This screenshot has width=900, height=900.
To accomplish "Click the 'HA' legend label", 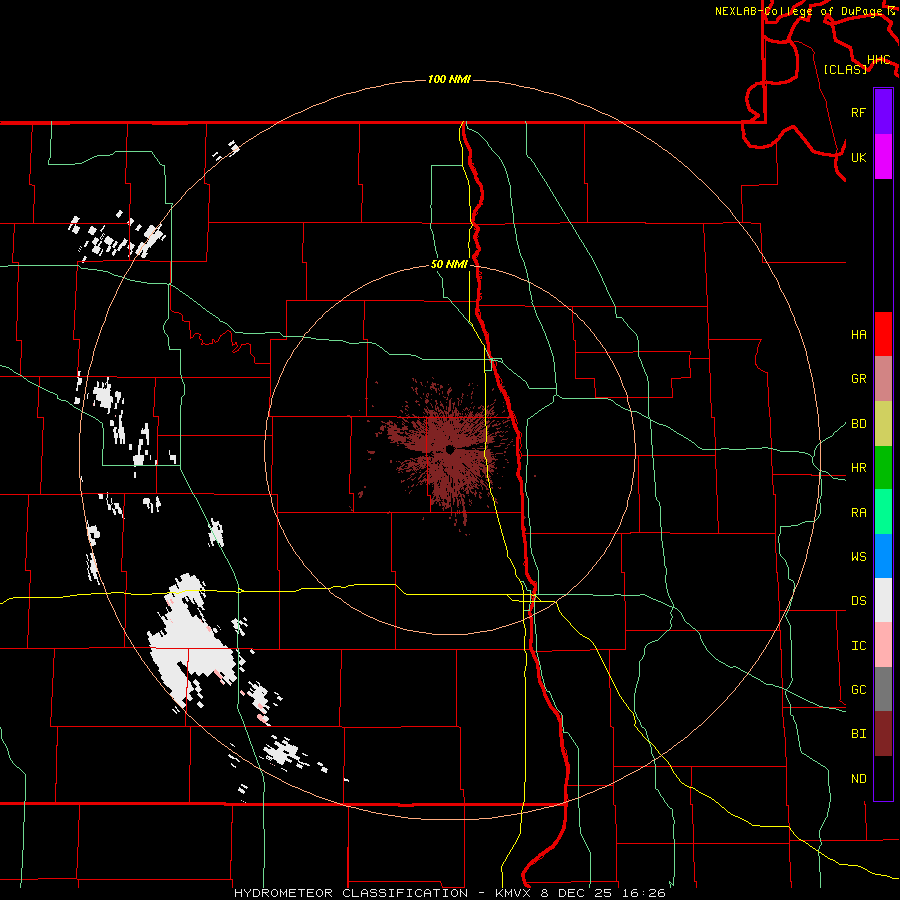I will pyautogui.click(x=858, y=334).
